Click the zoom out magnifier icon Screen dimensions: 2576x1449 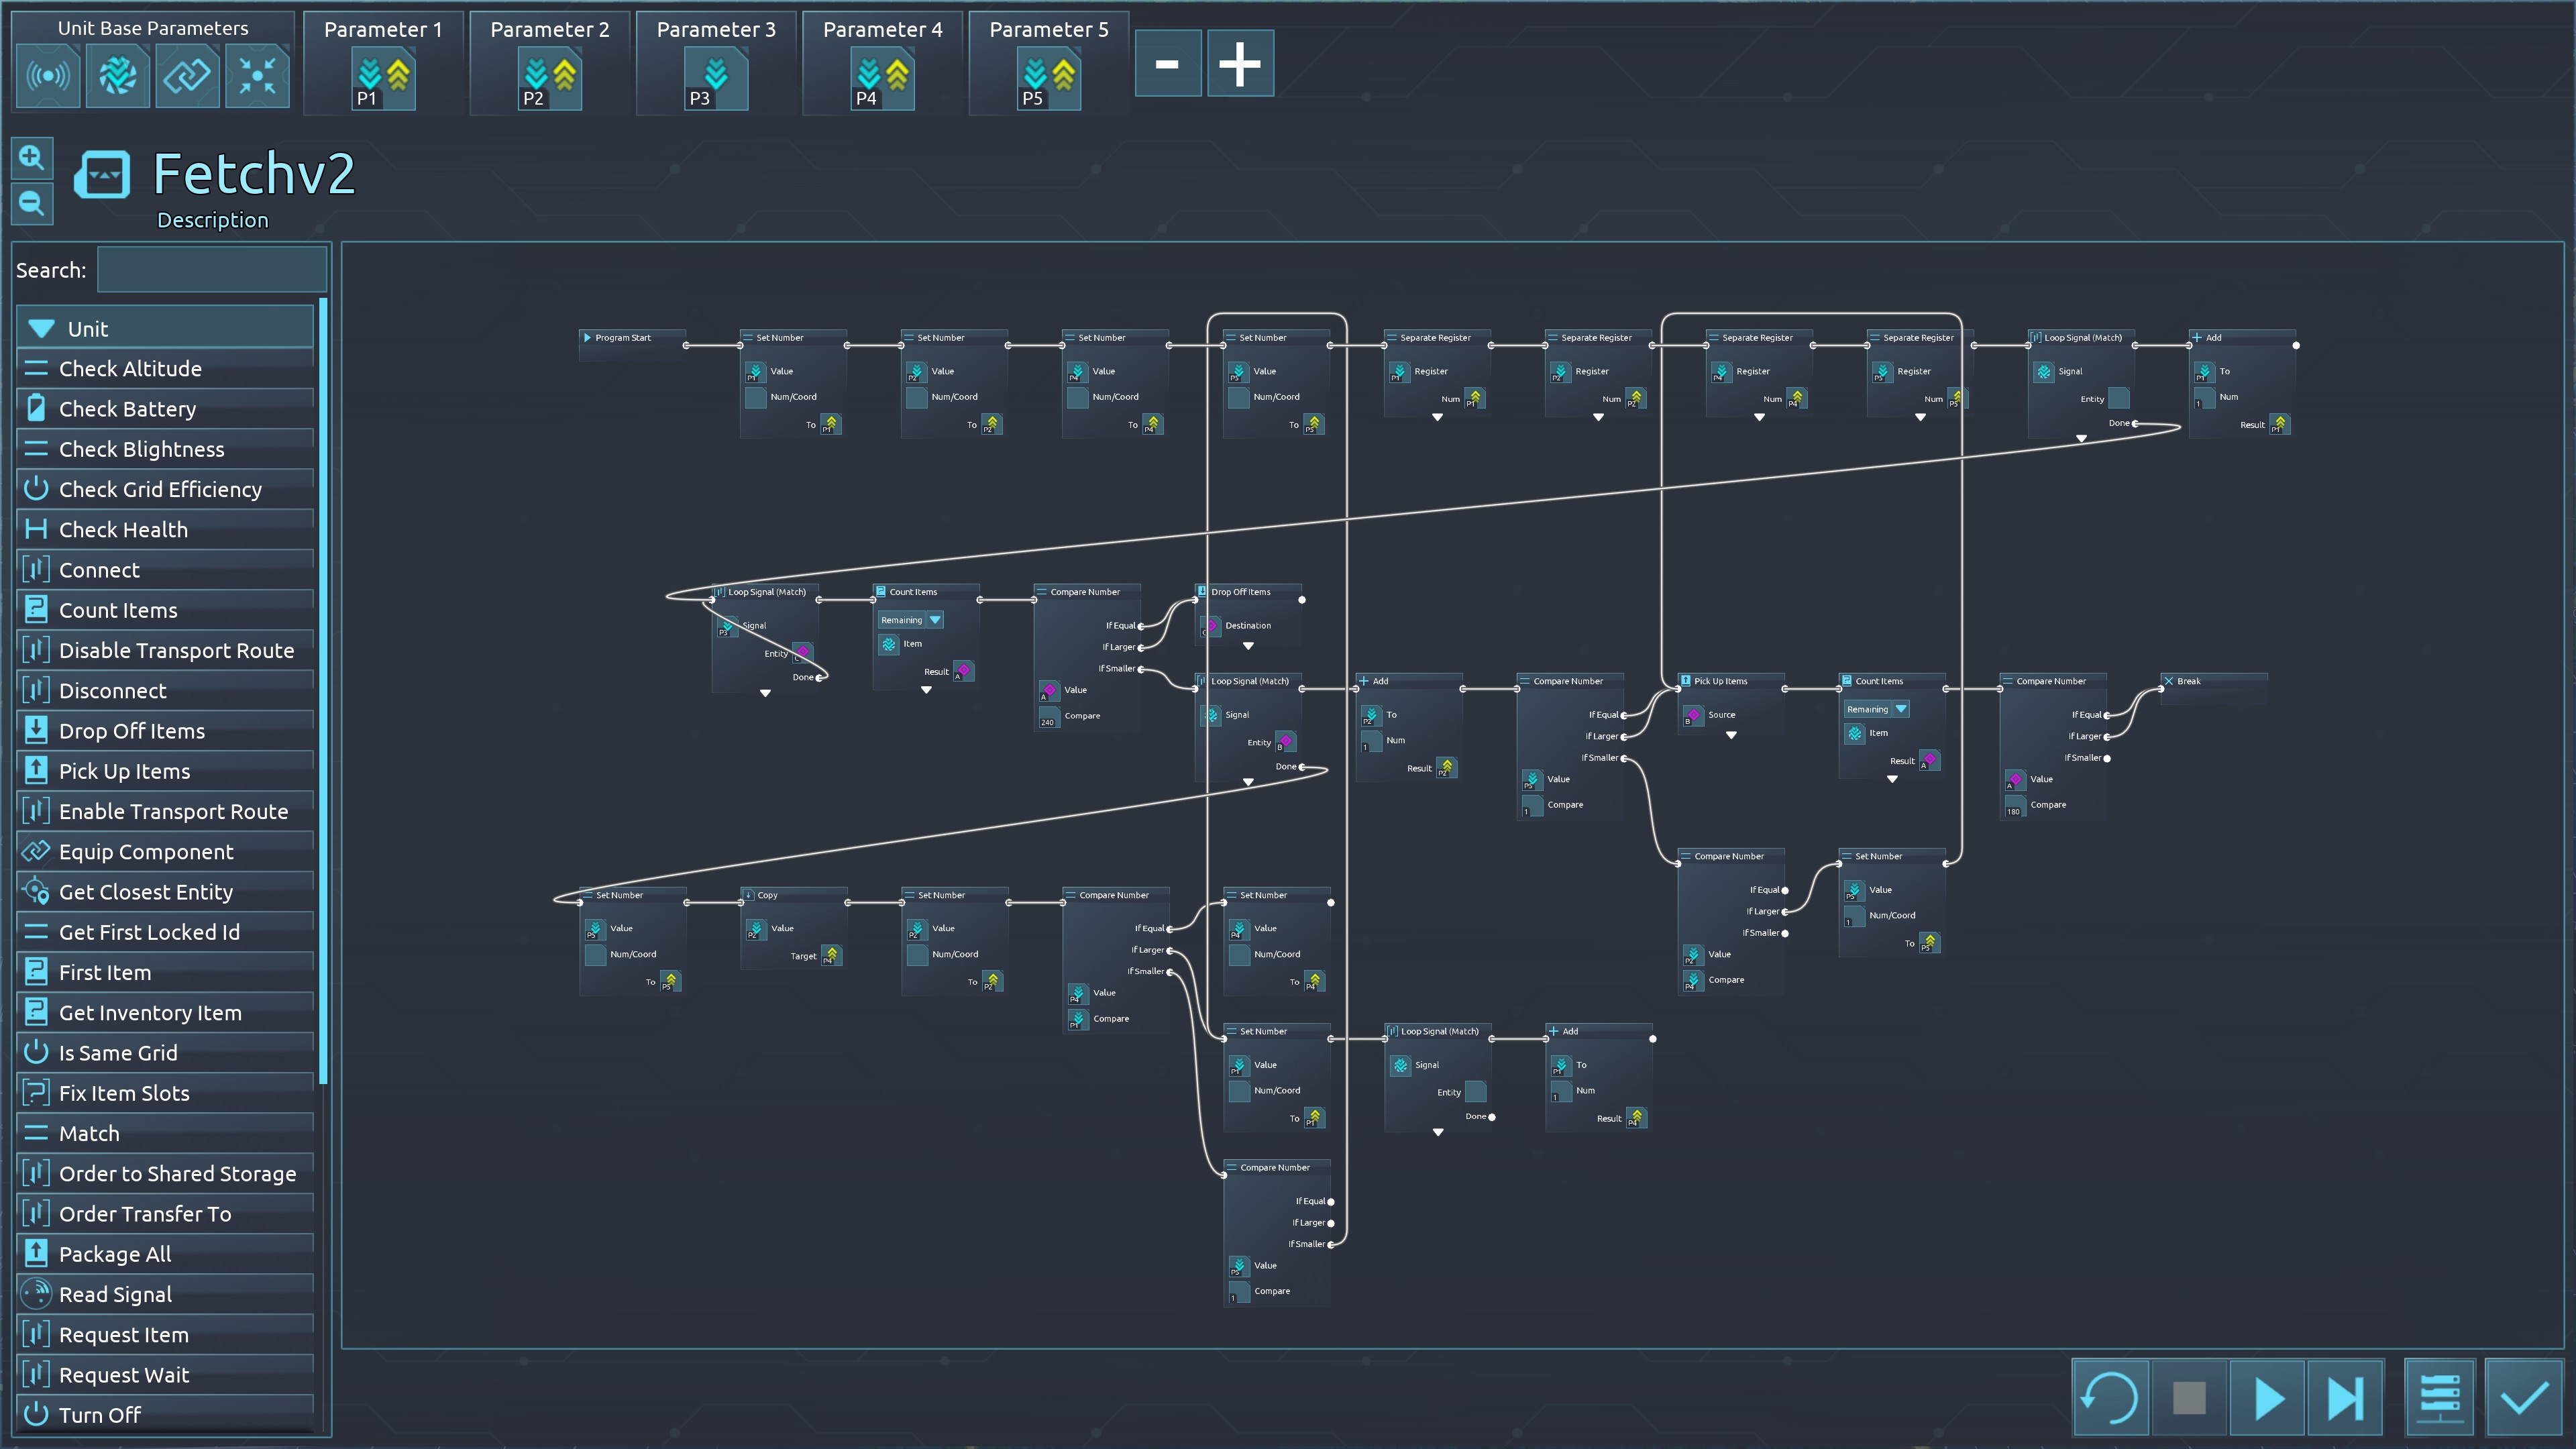coord(31,204)
